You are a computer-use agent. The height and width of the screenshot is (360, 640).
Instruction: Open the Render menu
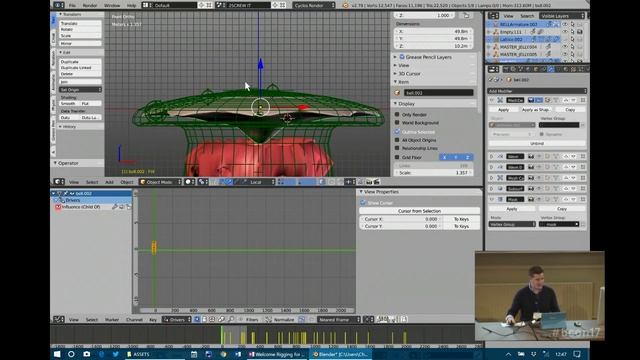[90, 6]
